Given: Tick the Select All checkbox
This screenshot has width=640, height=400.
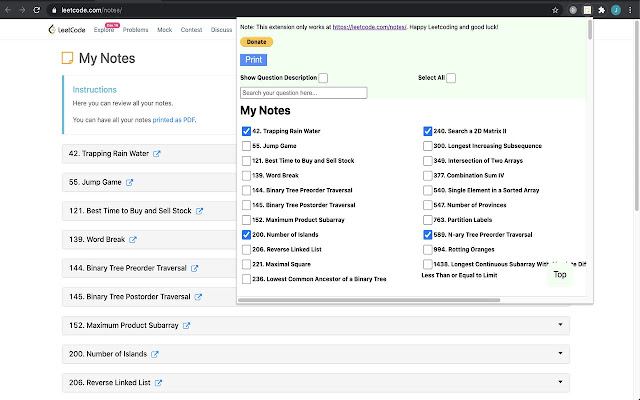Looking at the screenshot, I should click(x=451, y=78).
